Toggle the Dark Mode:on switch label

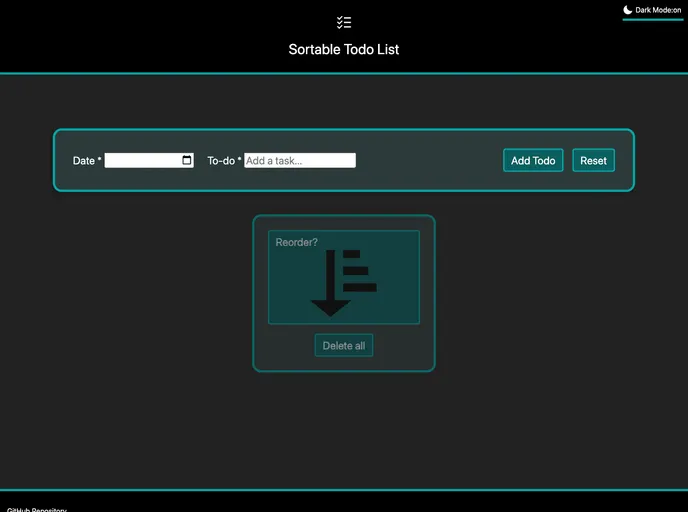(658, 10)
